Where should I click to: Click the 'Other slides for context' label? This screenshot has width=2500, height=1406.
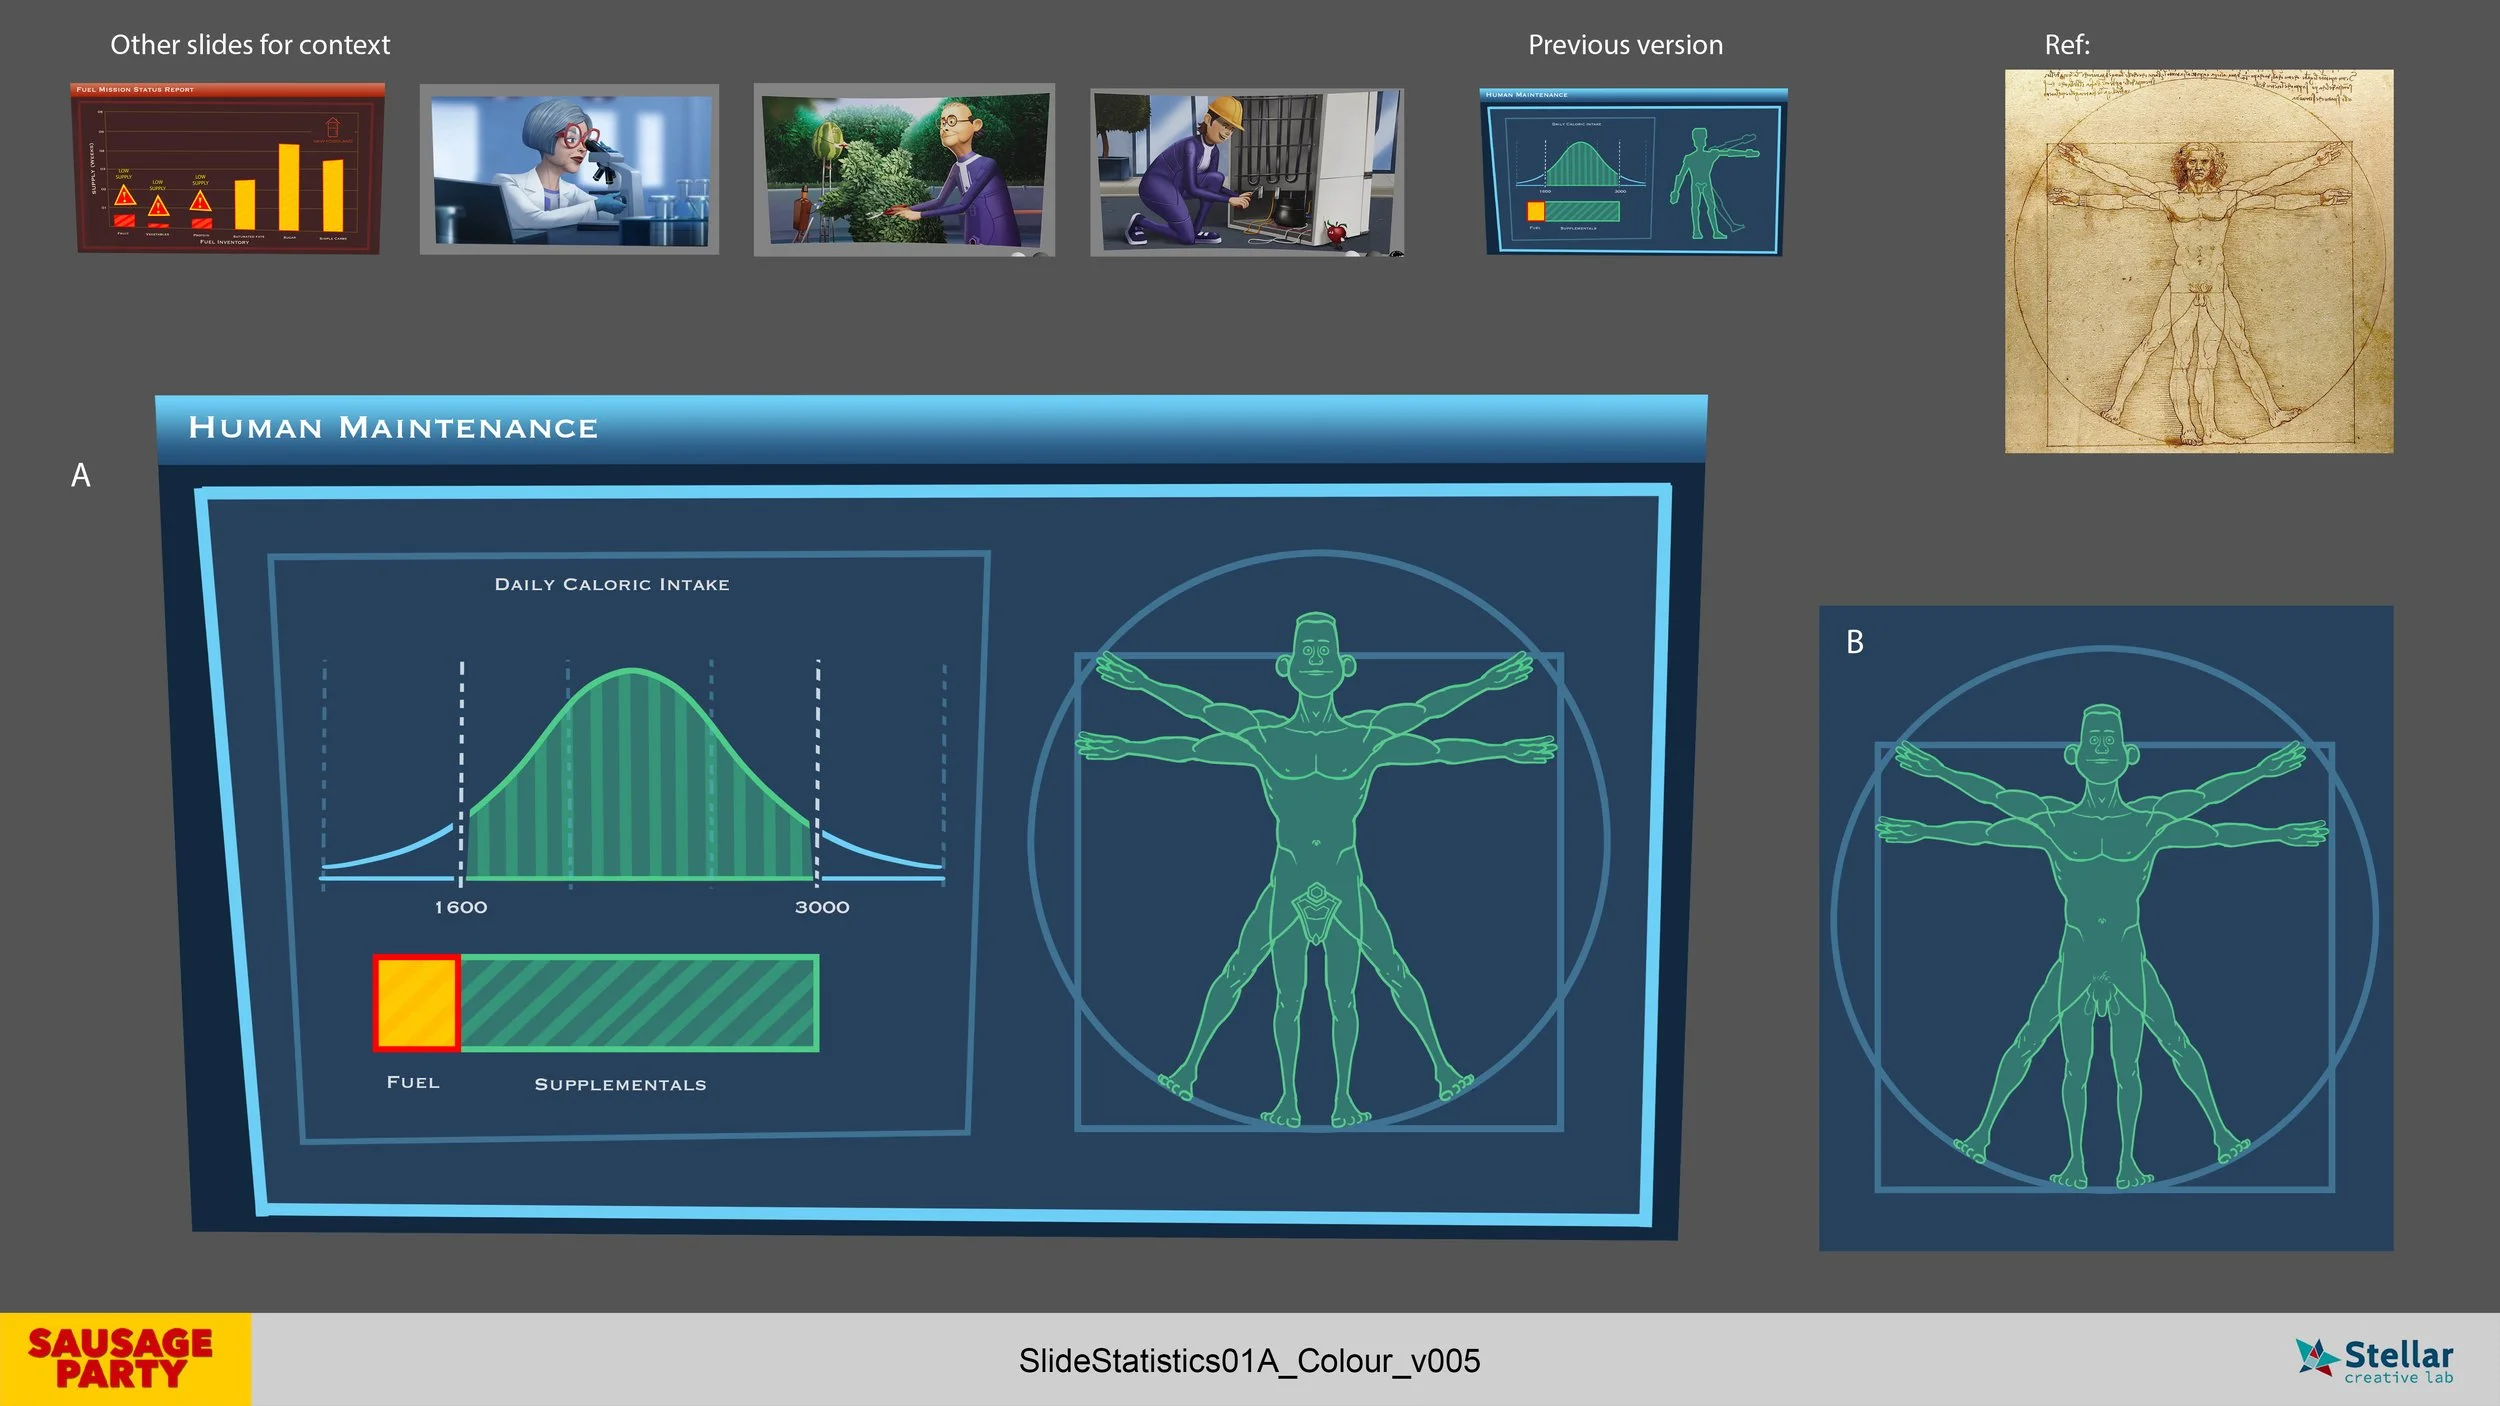[250, 45]
